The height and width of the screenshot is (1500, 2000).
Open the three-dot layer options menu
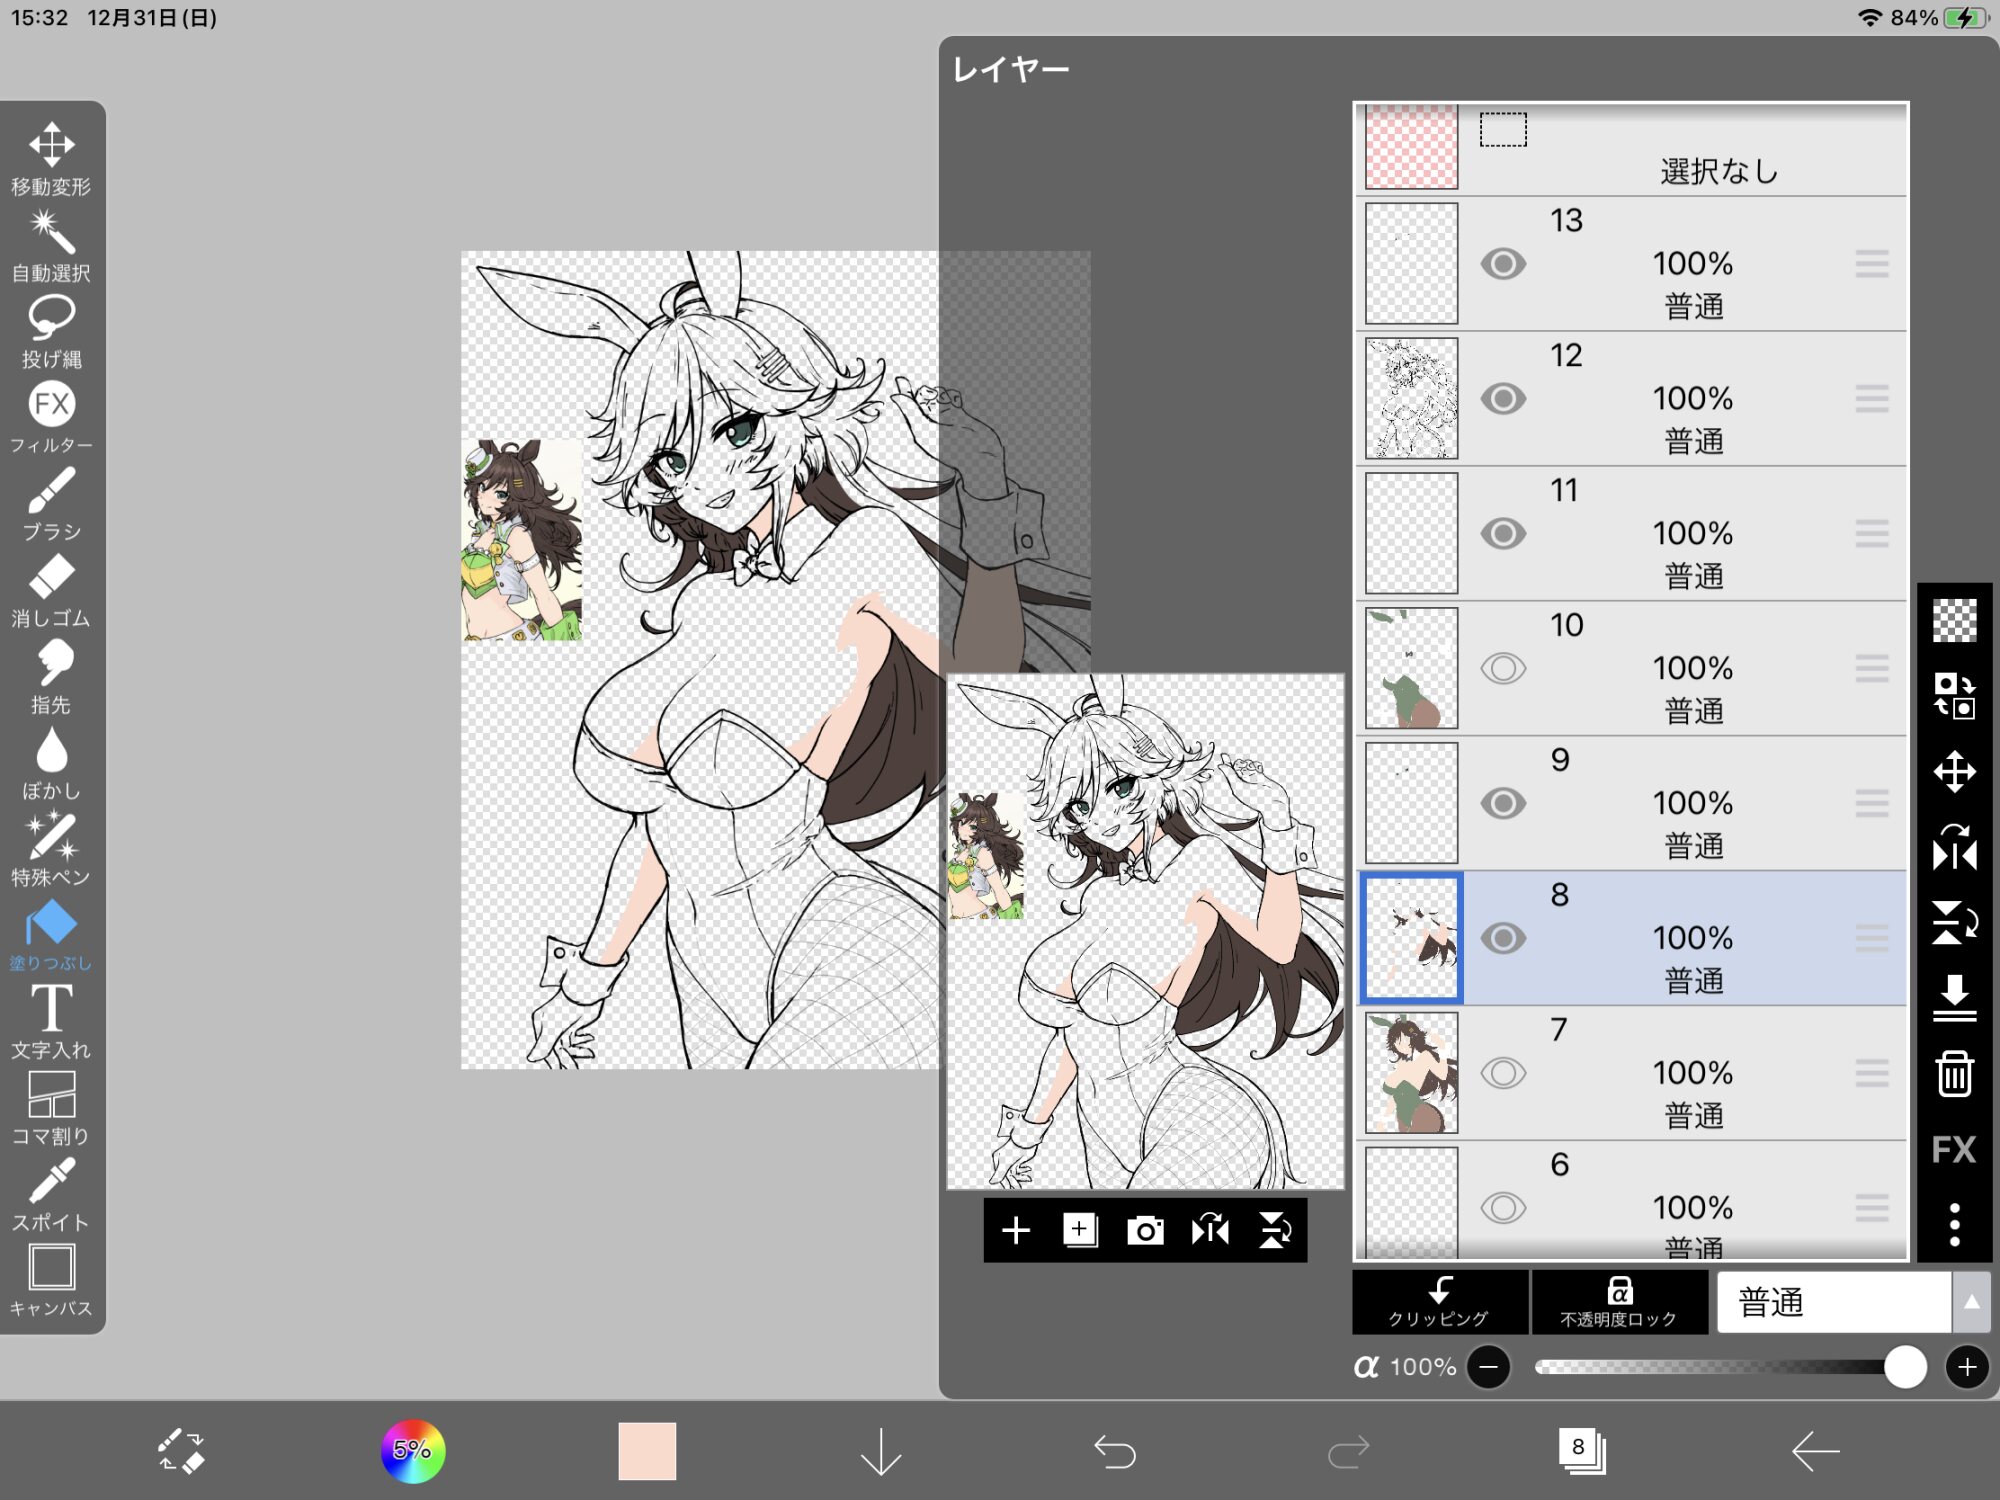click(x=1954, y=1225)
